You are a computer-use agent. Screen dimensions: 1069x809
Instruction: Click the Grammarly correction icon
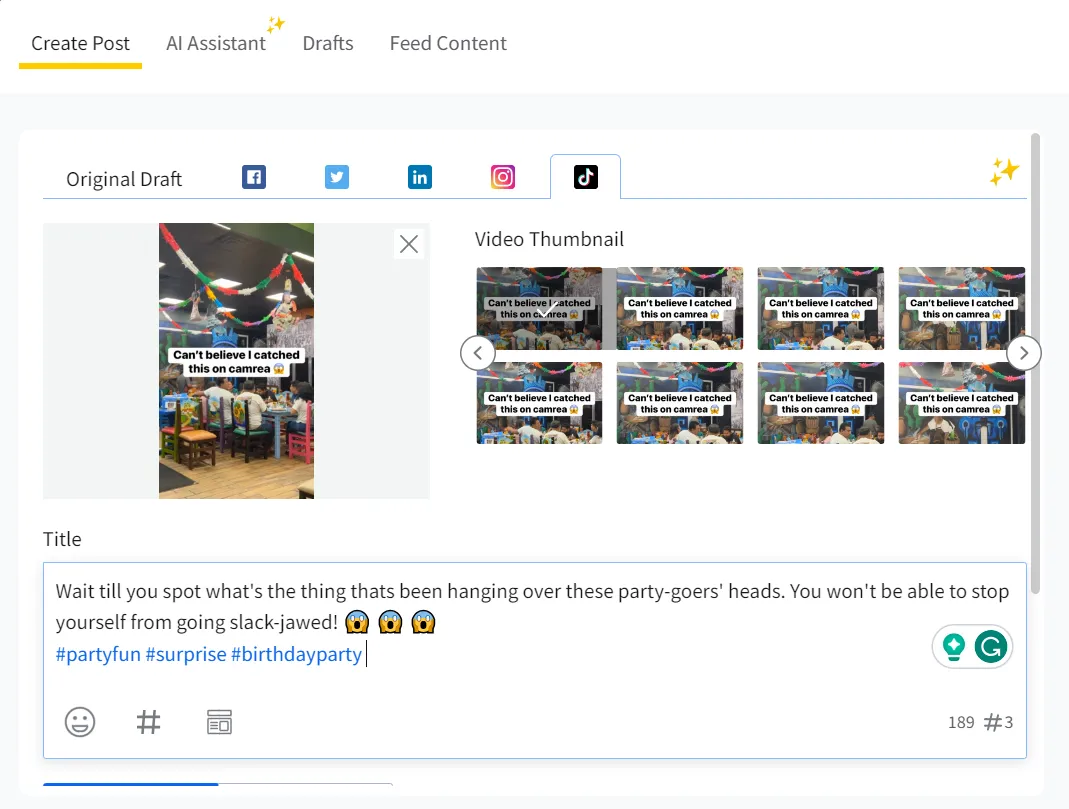point(991,646)
